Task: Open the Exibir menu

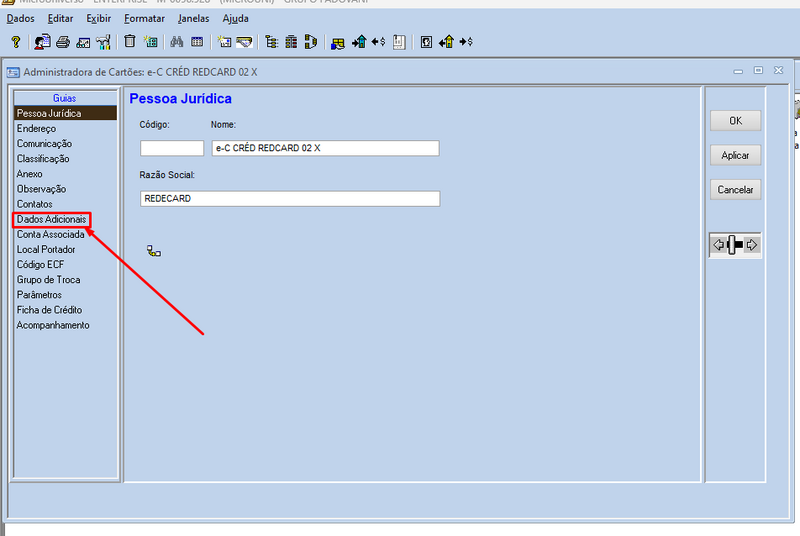Action: pyautogui.click(x=98, y=19)
